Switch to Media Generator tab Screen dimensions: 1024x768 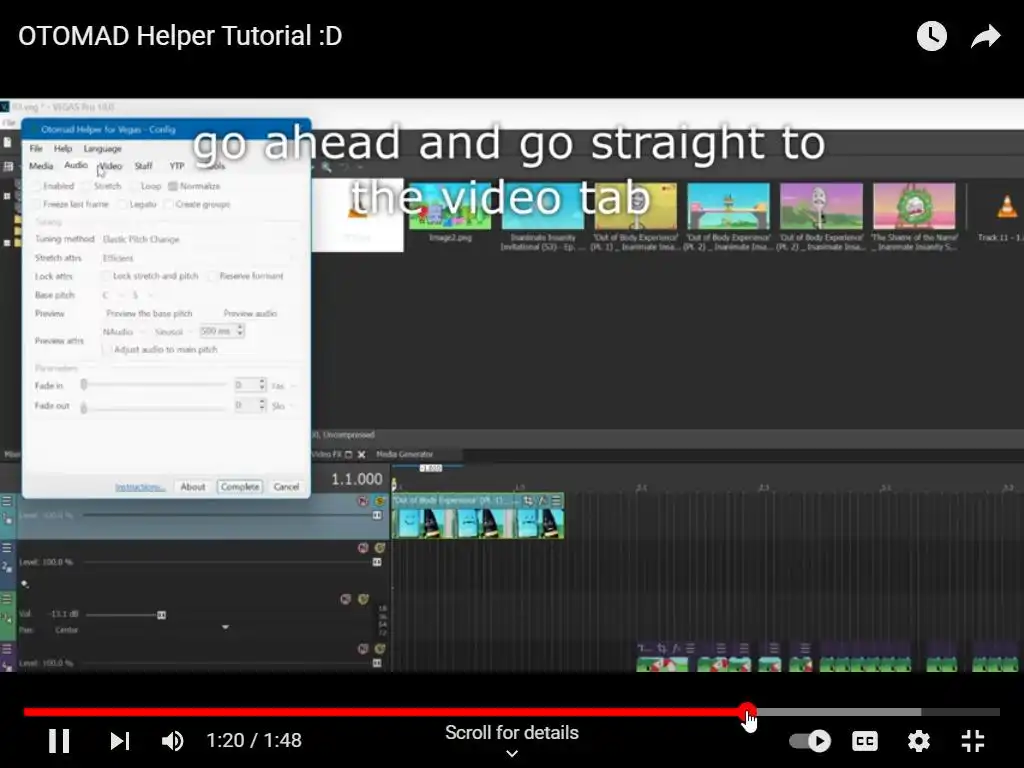pyautogui.click(x=404, y=454)
